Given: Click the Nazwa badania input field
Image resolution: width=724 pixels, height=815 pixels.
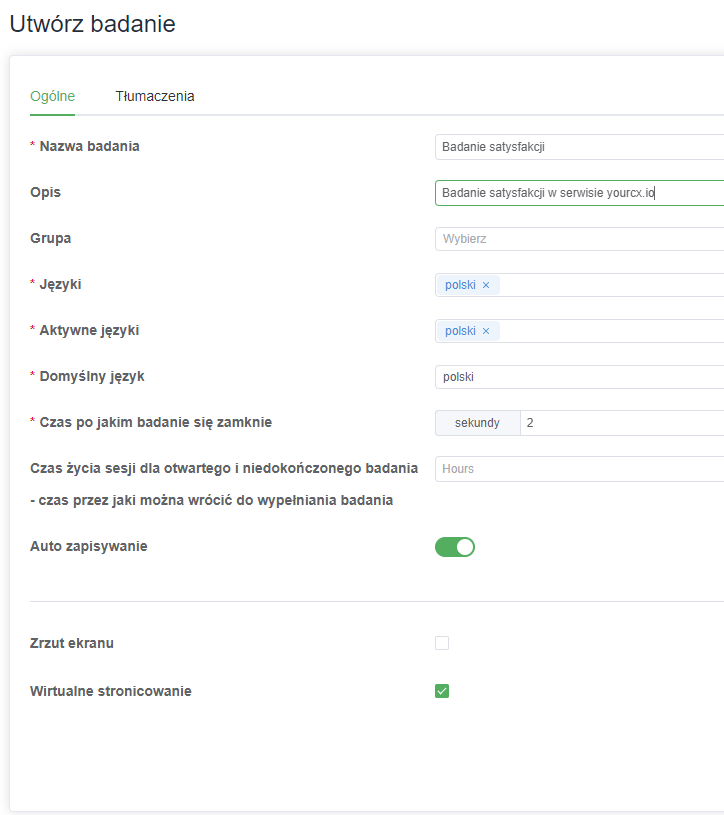Looking at the screenshot, I should [x=580, y=147].
